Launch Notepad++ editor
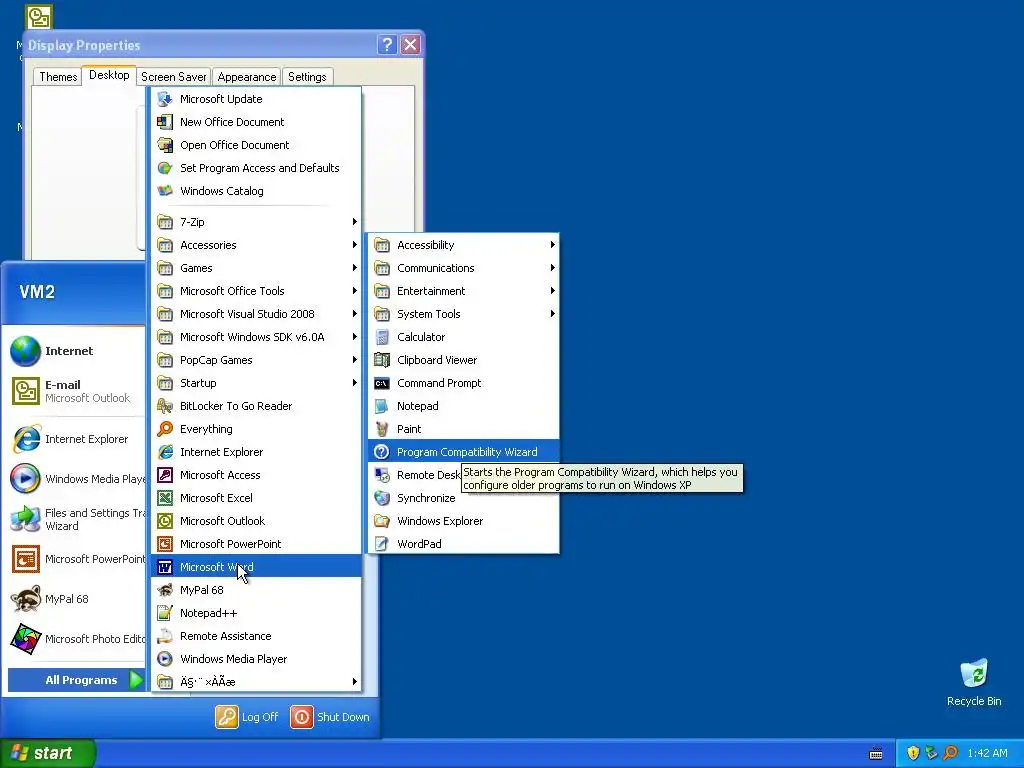Viewport: 1024px width, 768px height. 256,613
